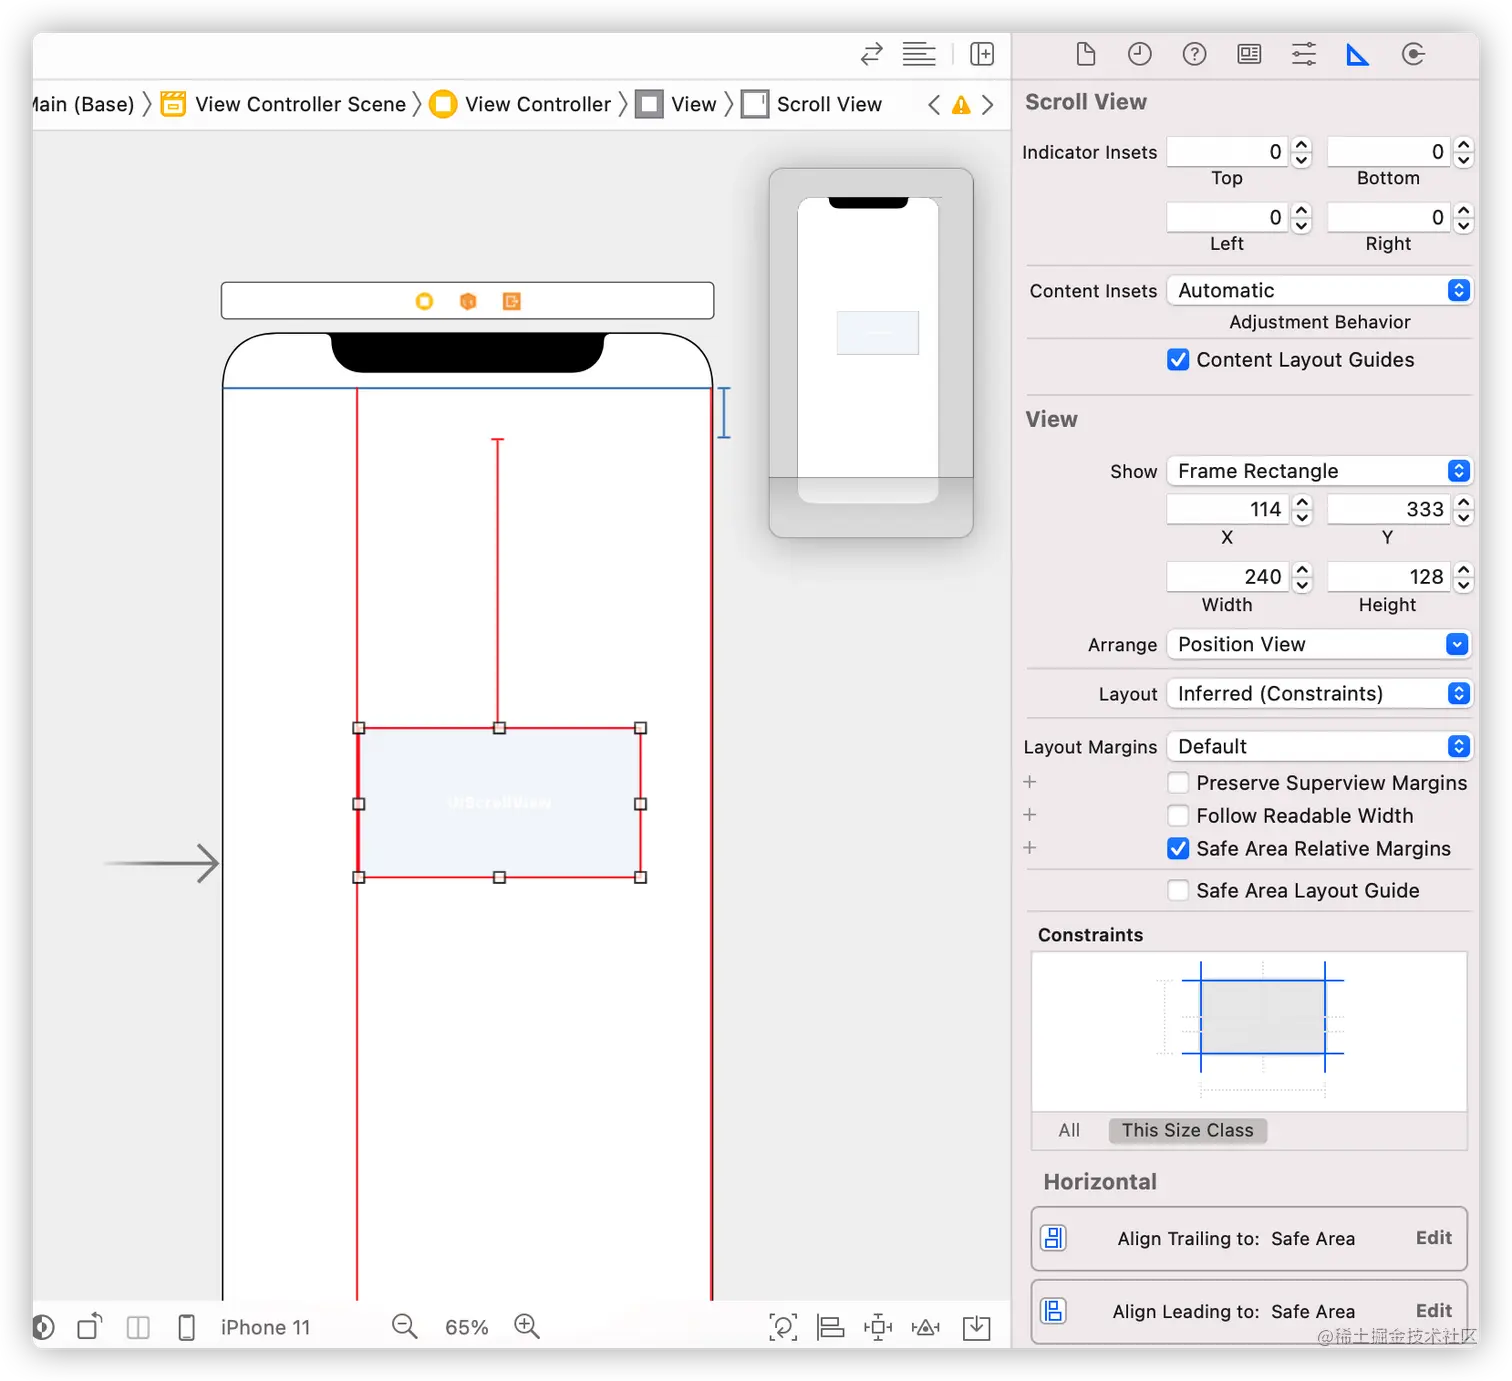Click the Height stepper
Viewport: 1512px width, 1381px height.
[1464, 577]
